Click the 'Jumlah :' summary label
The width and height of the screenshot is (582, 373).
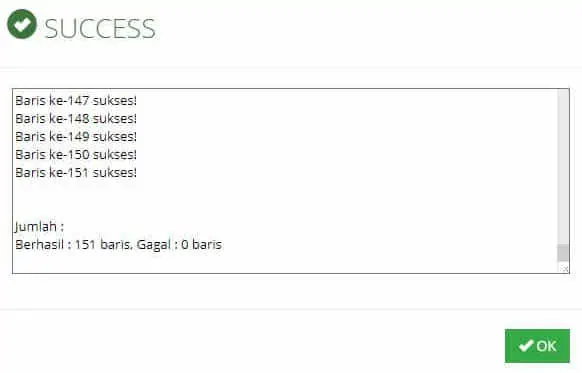click(x=39, y=226)
